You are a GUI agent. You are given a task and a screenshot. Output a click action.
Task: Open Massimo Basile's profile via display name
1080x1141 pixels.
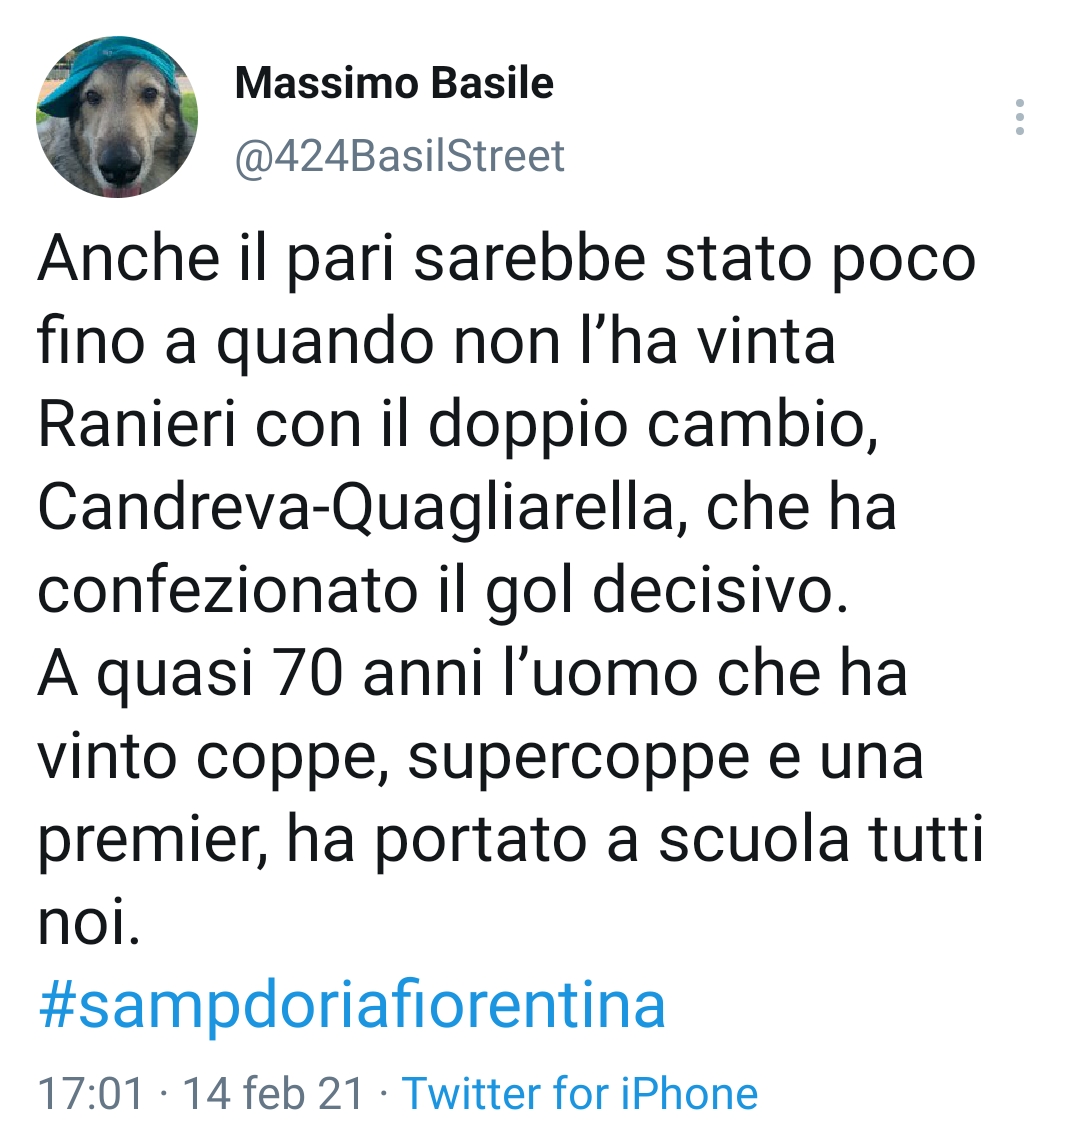(394, 83)
